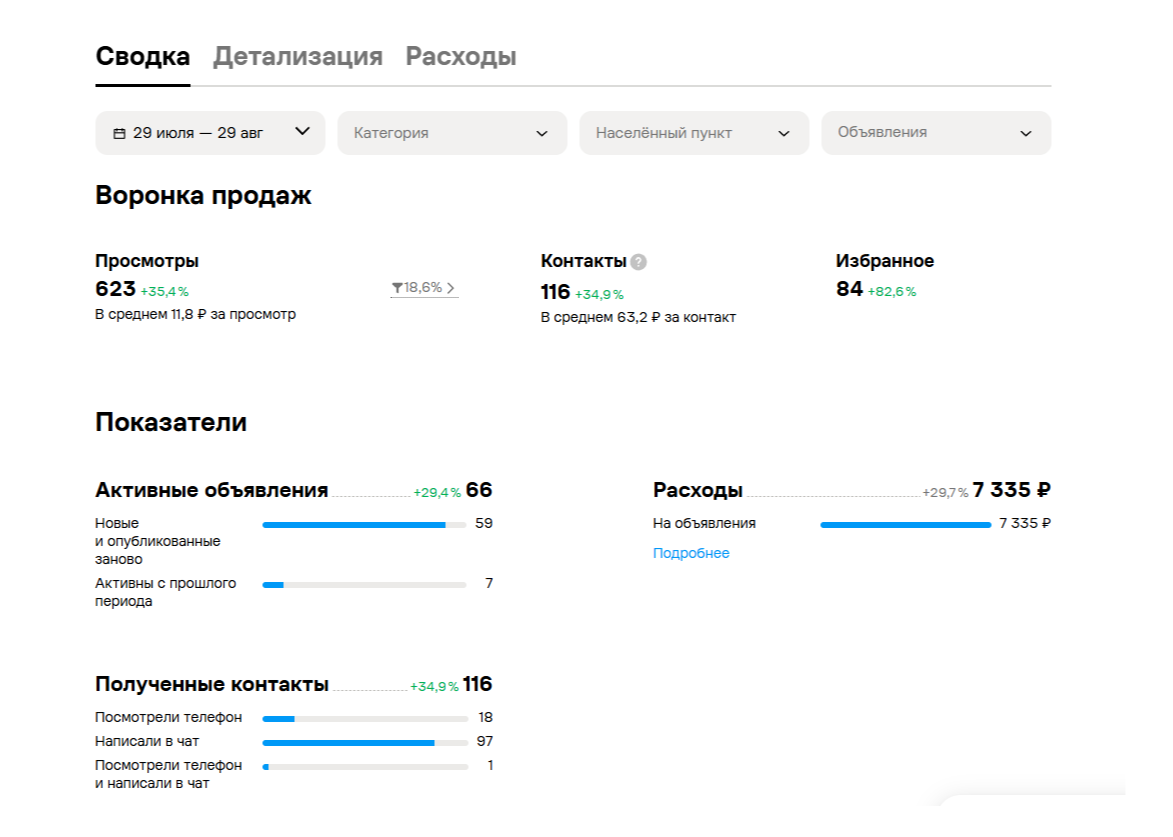Click the Полученные контакты heading
1173x837 pixels.
coord(212,684)
